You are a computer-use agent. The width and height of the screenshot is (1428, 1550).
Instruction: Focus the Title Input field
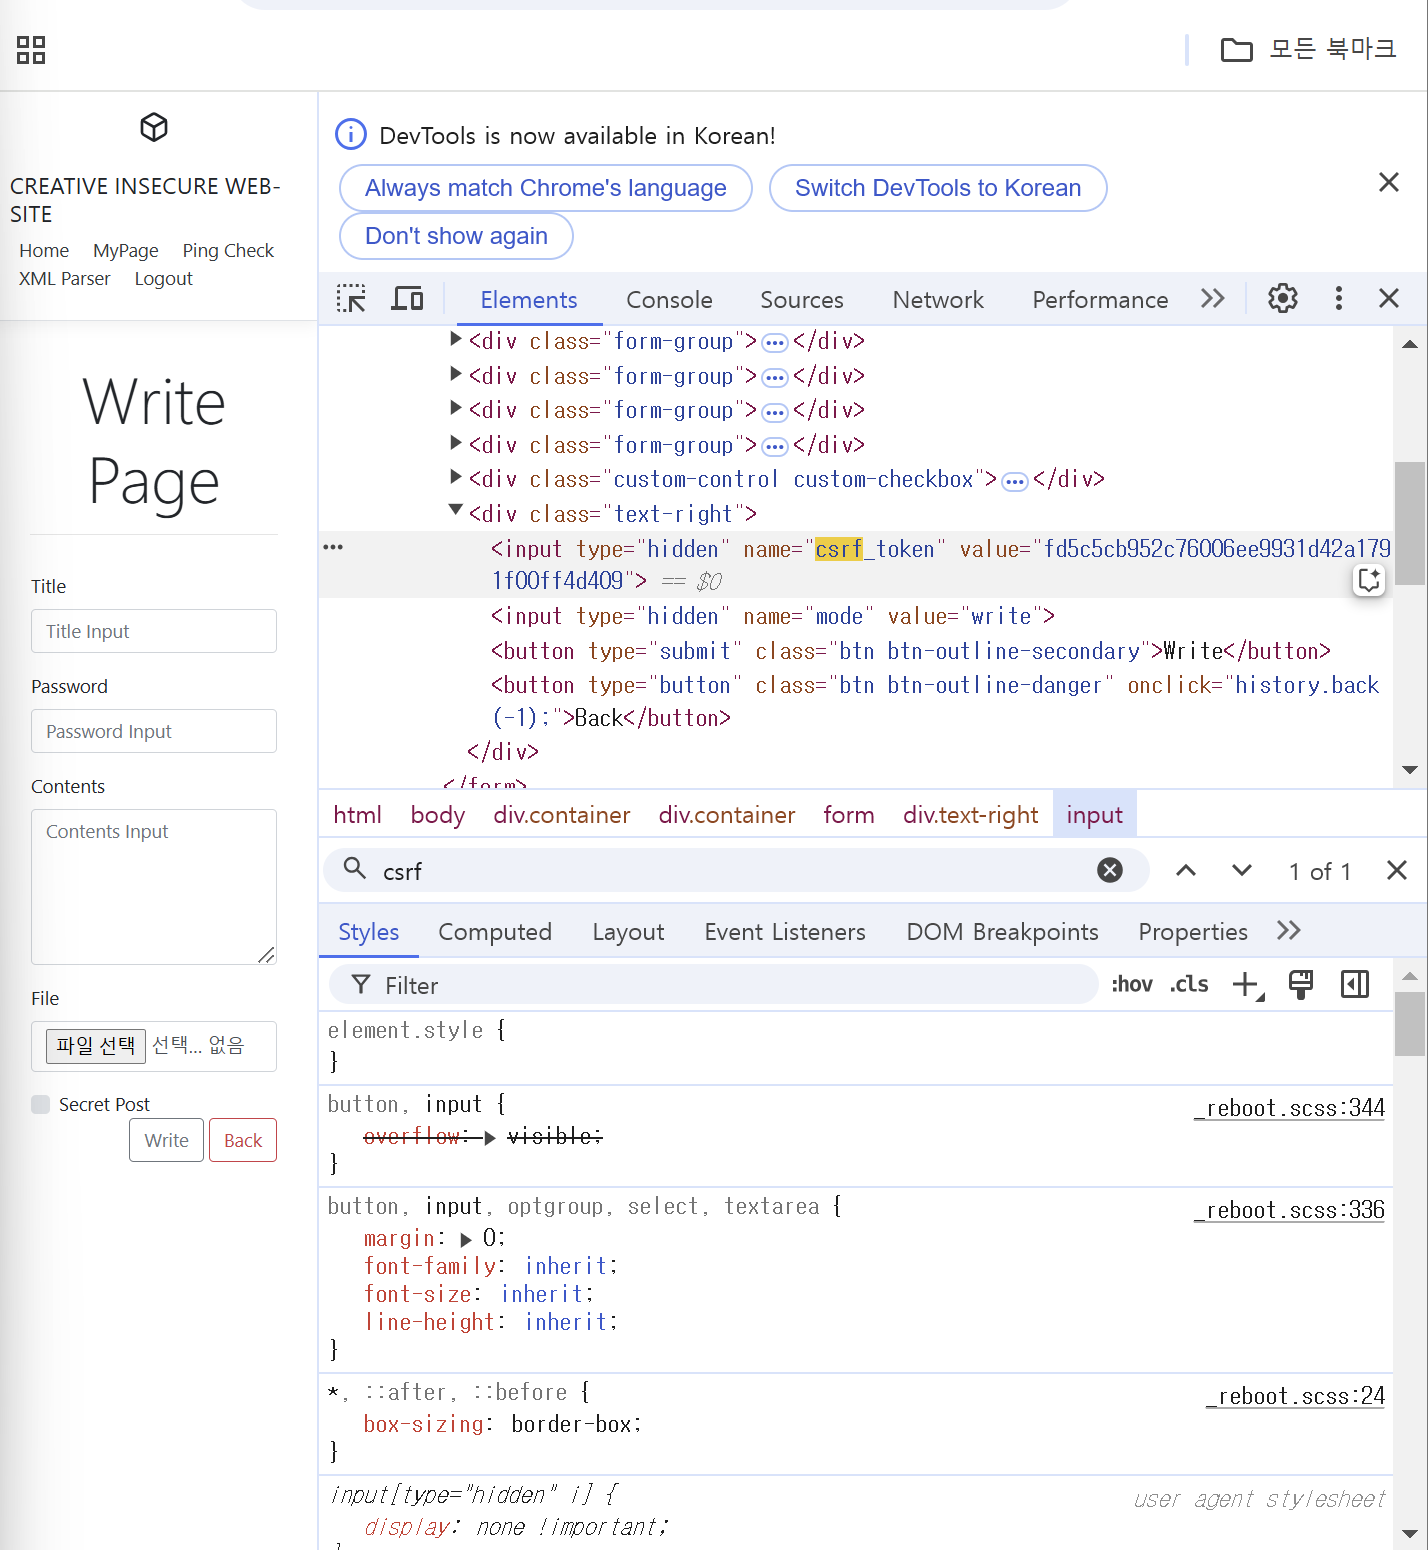point(154,631)
